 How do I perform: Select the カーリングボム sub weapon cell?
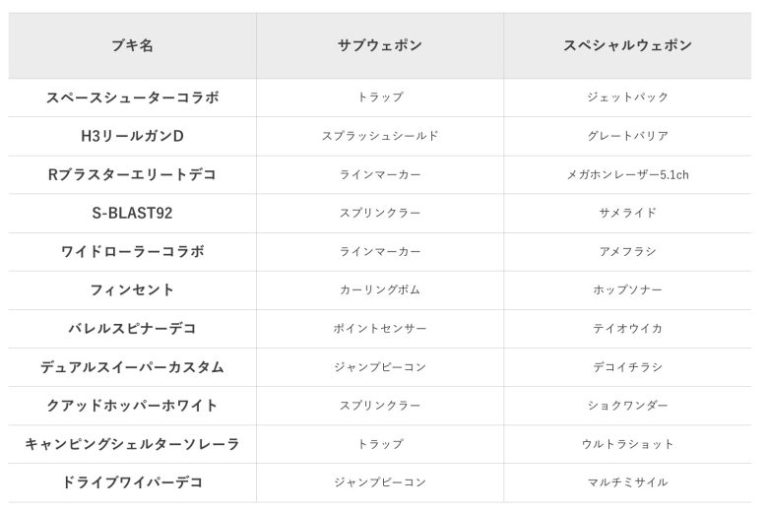coord(380,290)
